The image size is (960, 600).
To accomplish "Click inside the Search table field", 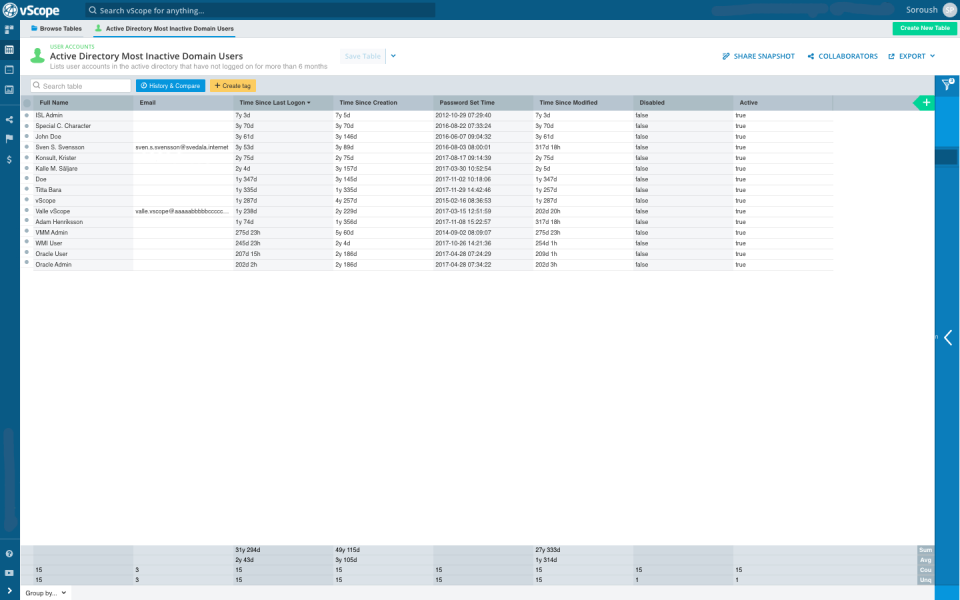I will click(x=80, y=86).
